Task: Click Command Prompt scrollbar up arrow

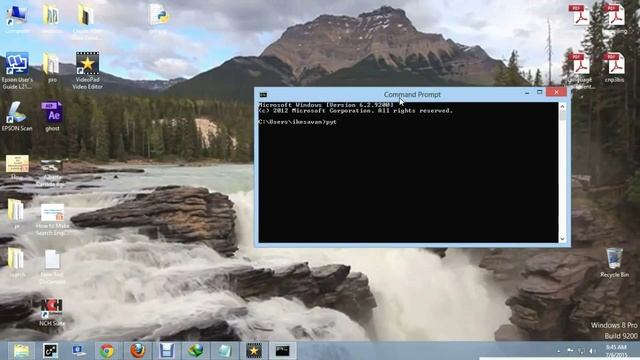Action: click(562, 107)
